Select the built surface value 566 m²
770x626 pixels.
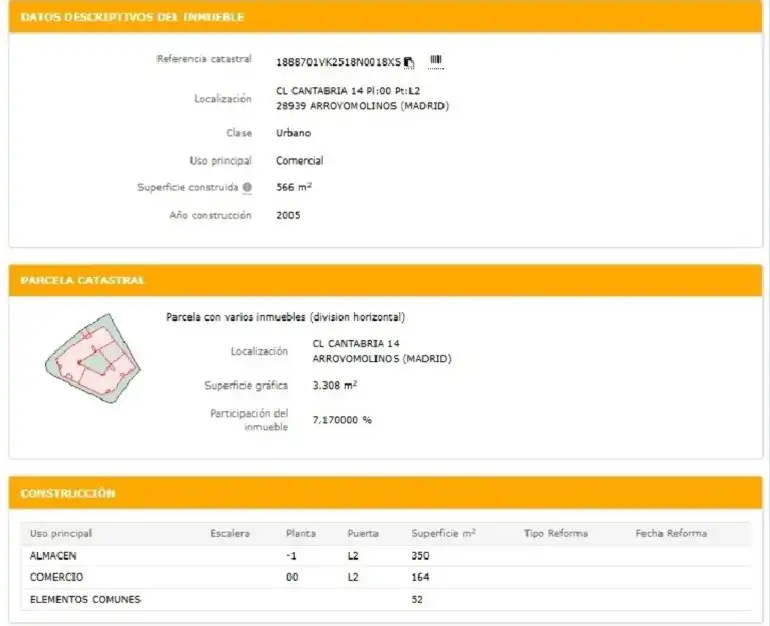pos(294,187)
